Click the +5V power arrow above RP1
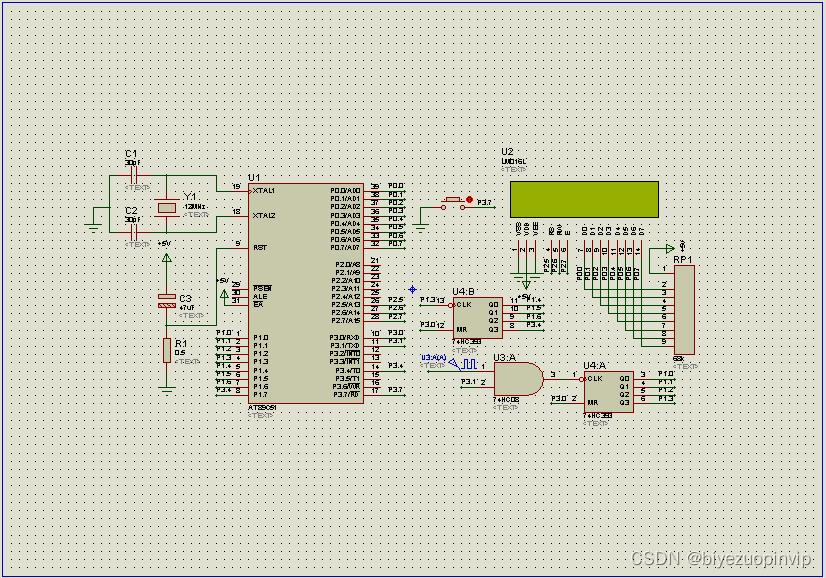Screen dimensions: 826x578 [x=669, y=249]
